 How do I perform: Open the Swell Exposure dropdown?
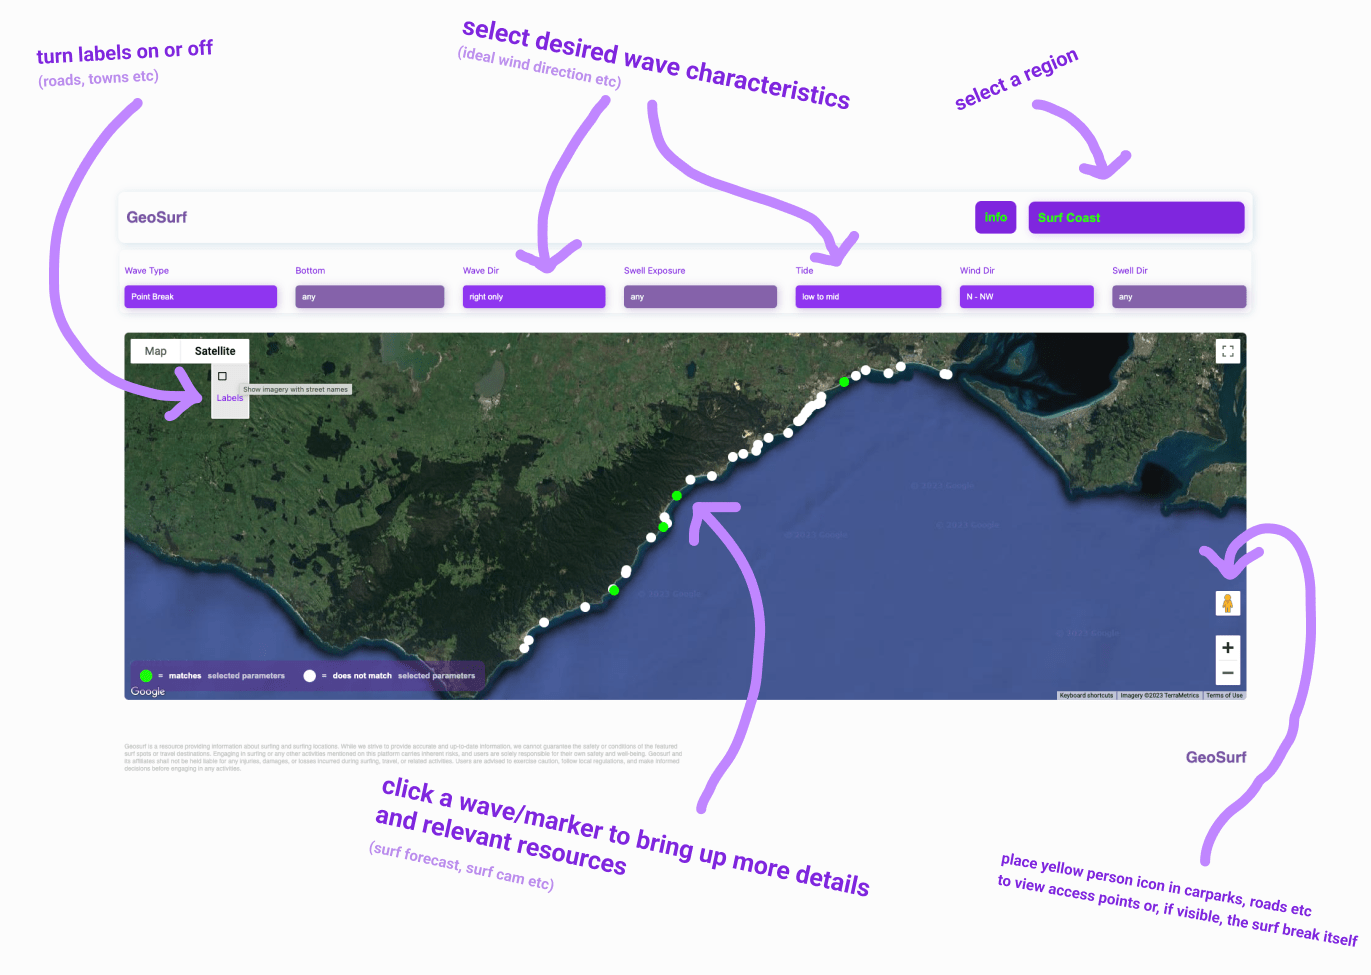pyautogui.click(x=700, y=297)
